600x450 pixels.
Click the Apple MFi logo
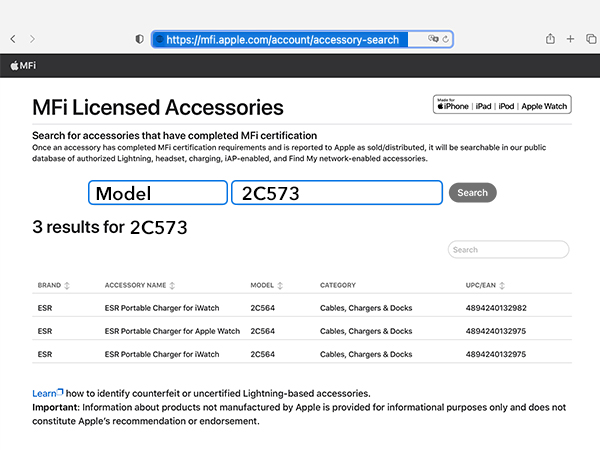tap(23, 65)
